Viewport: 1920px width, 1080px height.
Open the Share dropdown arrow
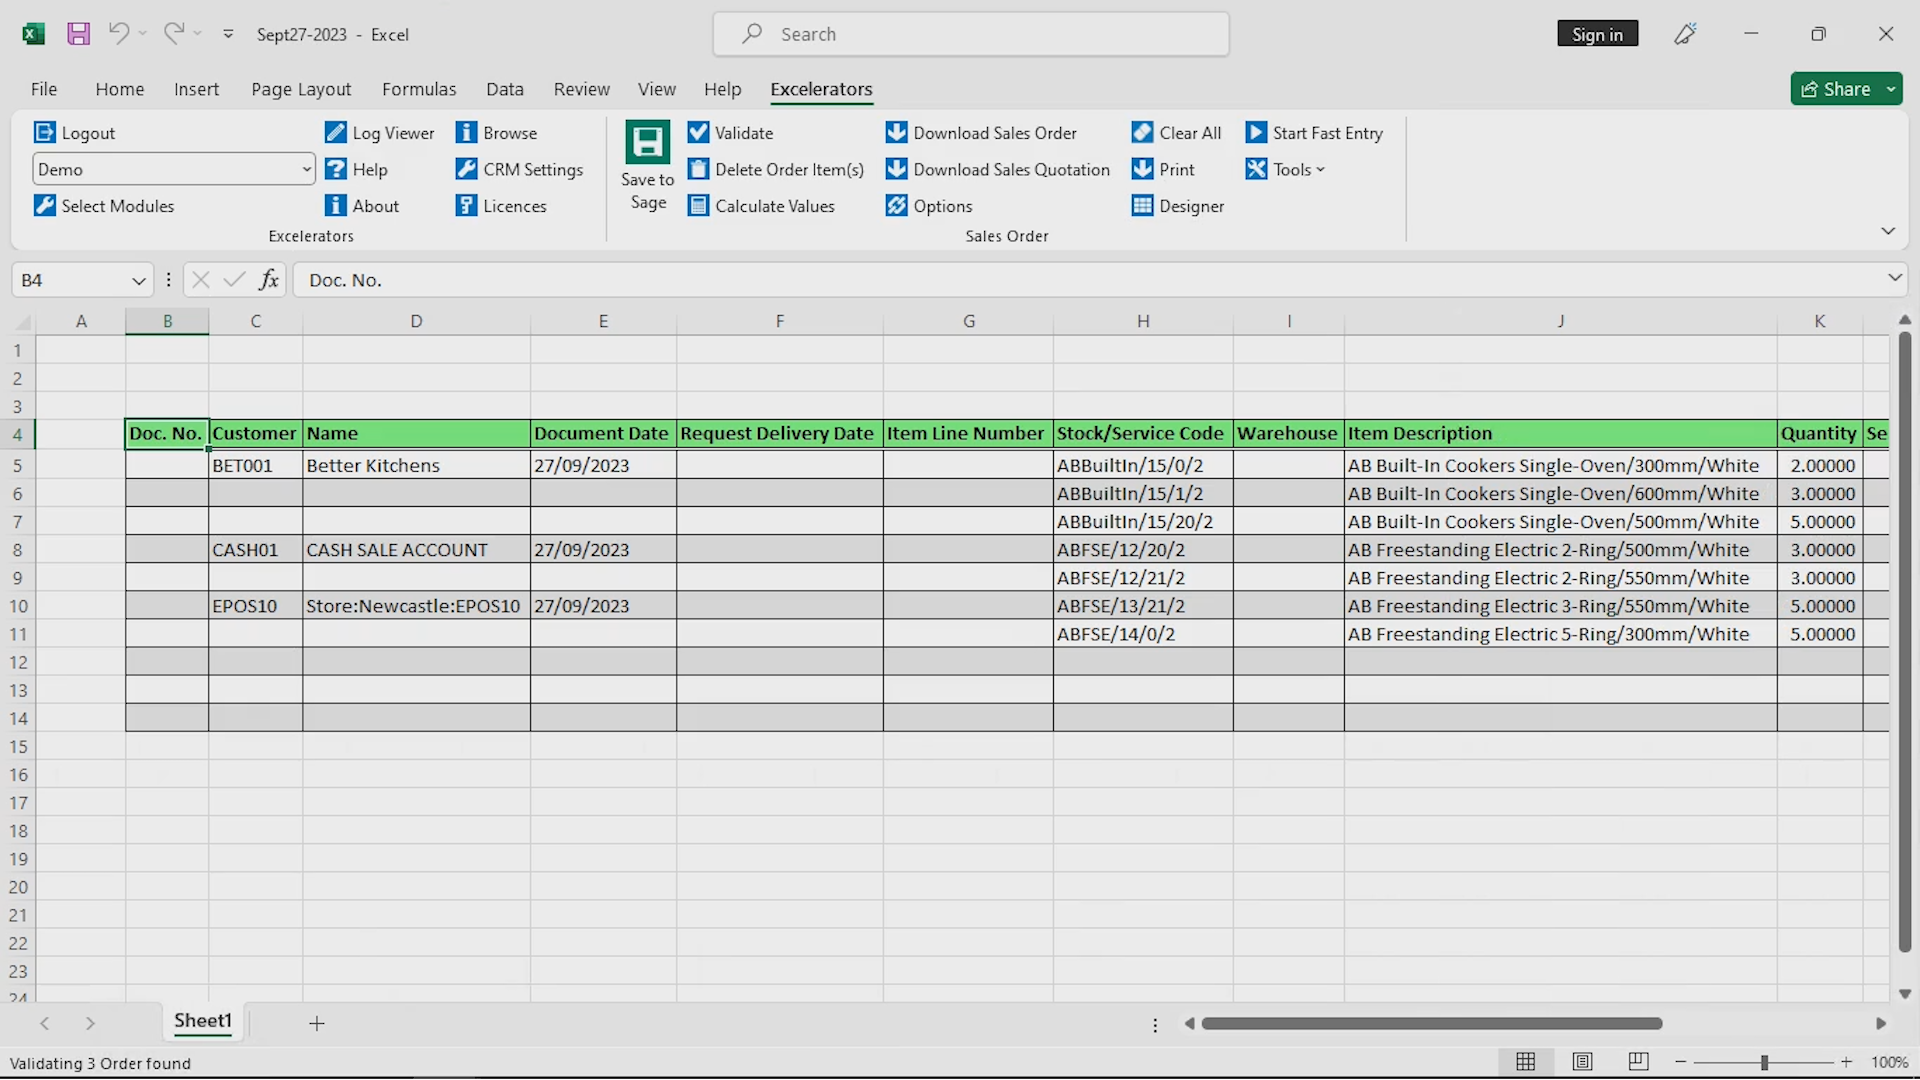click(1891, 89)
